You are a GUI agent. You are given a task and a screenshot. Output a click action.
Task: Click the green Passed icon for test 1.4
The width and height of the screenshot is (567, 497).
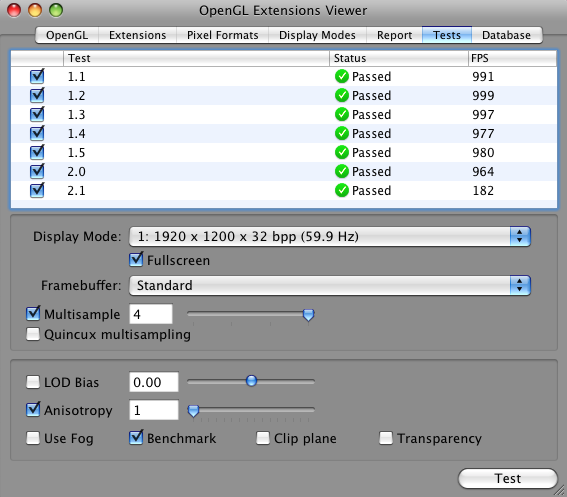click(x=341, y=133)
